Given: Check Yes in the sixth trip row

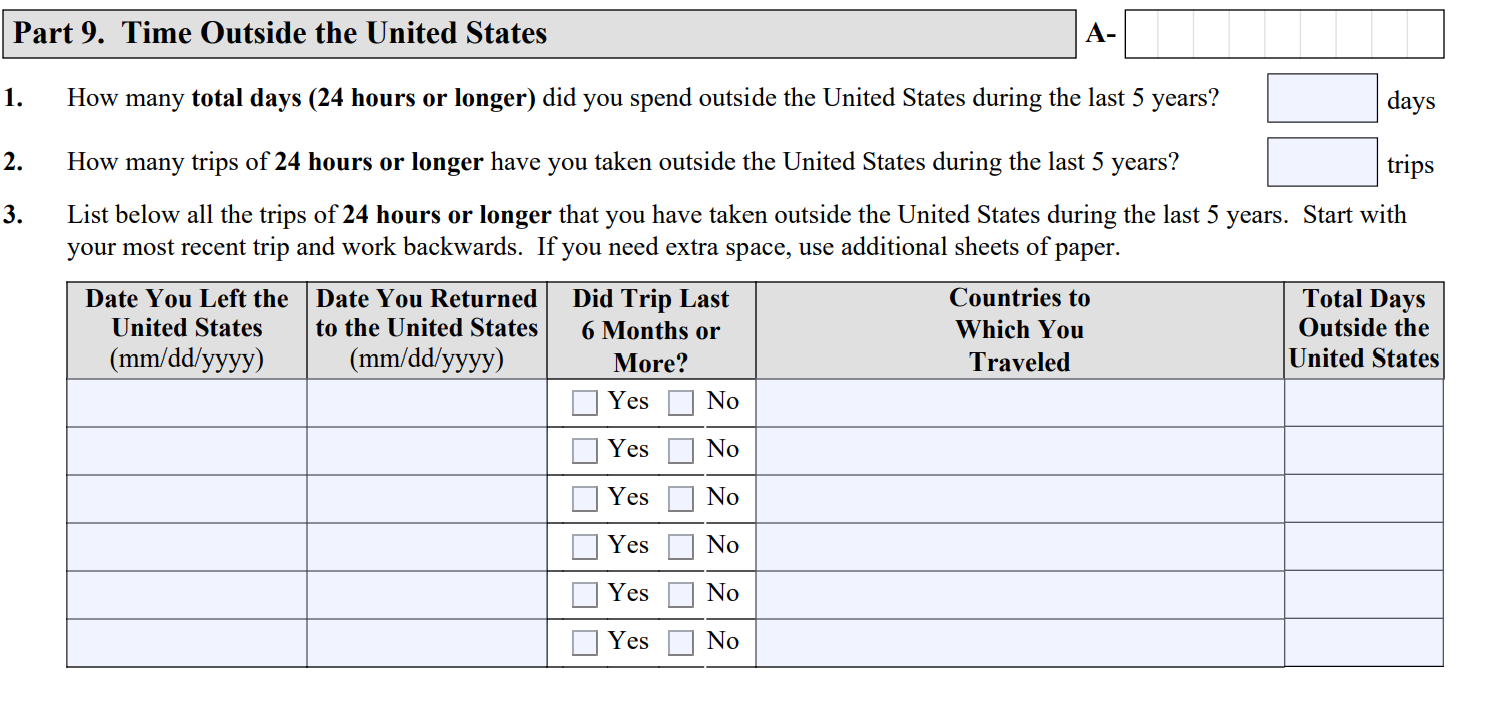Looking at the screenshot, I should pyautogui.click(x=584, y=643).
